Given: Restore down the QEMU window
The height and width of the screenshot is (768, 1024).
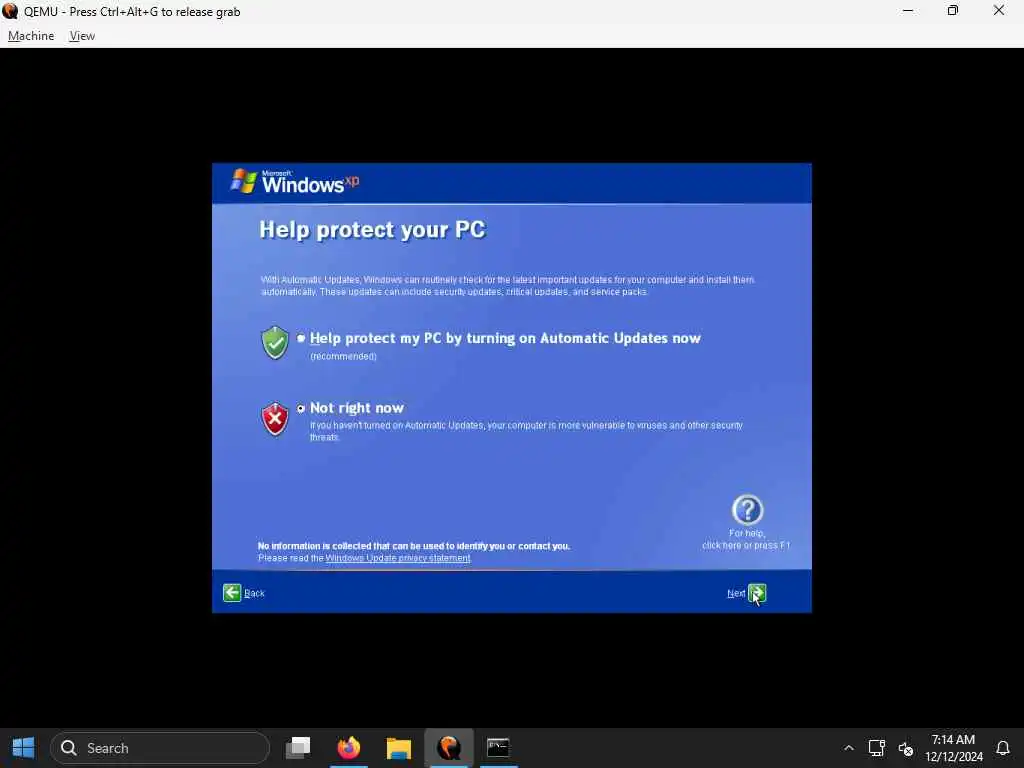Looking at the screenshot, I should point(953,11).
